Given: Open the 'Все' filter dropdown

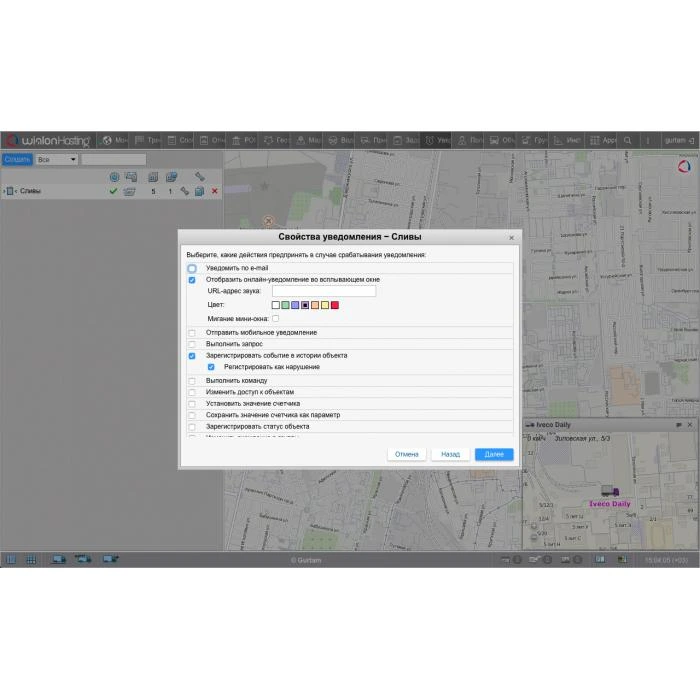Looking at the screenshot, I should 57,159.
